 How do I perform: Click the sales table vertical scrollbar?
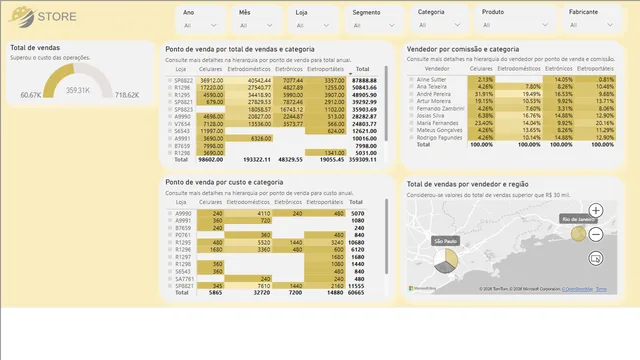386,104
